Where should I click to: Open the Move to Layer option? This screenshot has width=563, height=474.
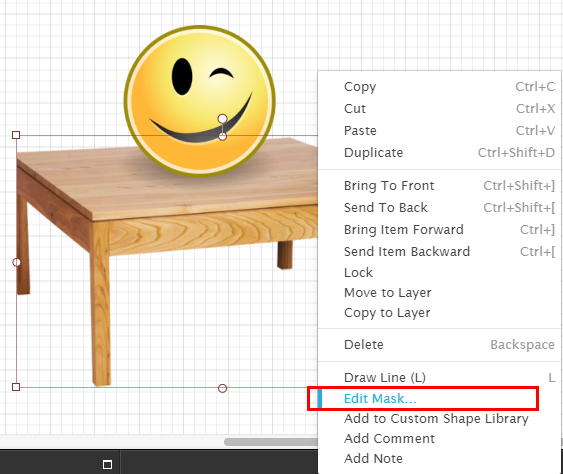point(439,293)
